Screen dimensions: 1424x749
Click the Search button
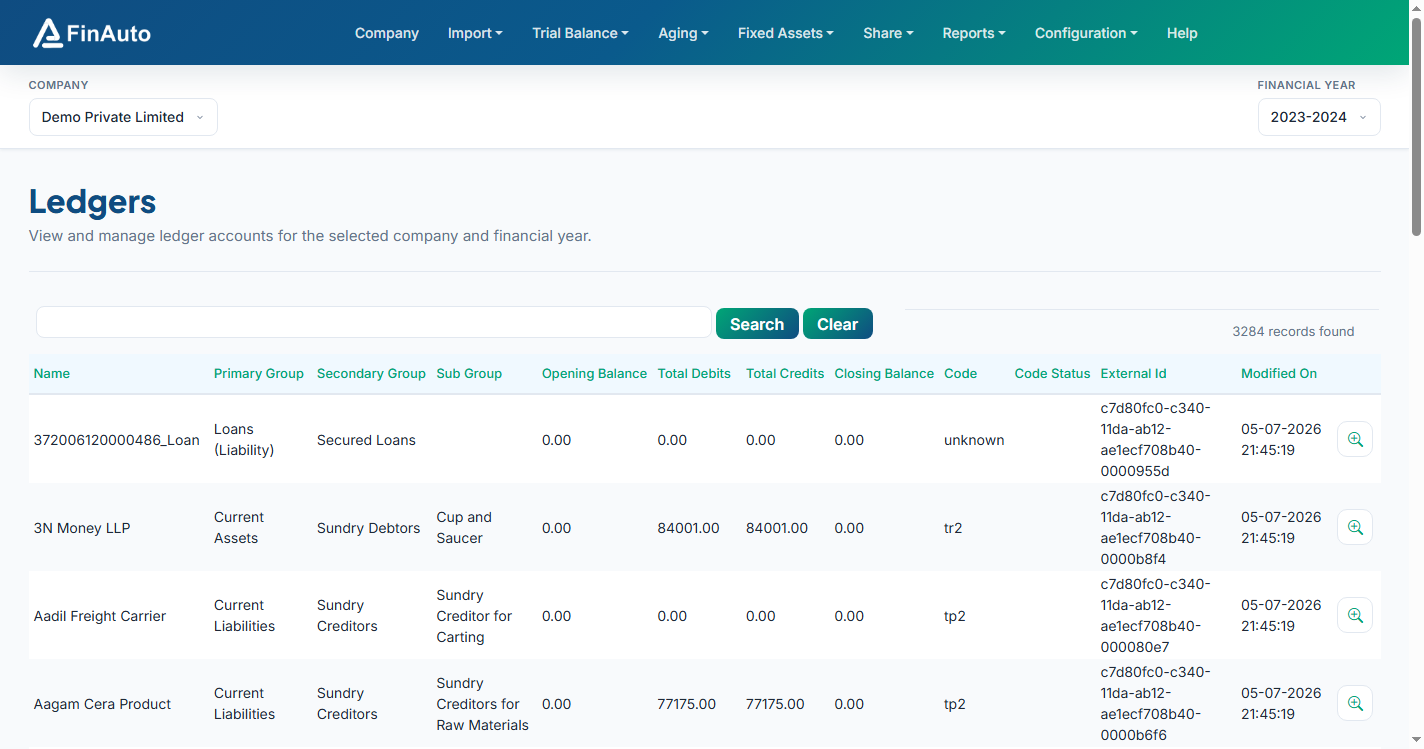pyautogui.click(x=757, y=324)
